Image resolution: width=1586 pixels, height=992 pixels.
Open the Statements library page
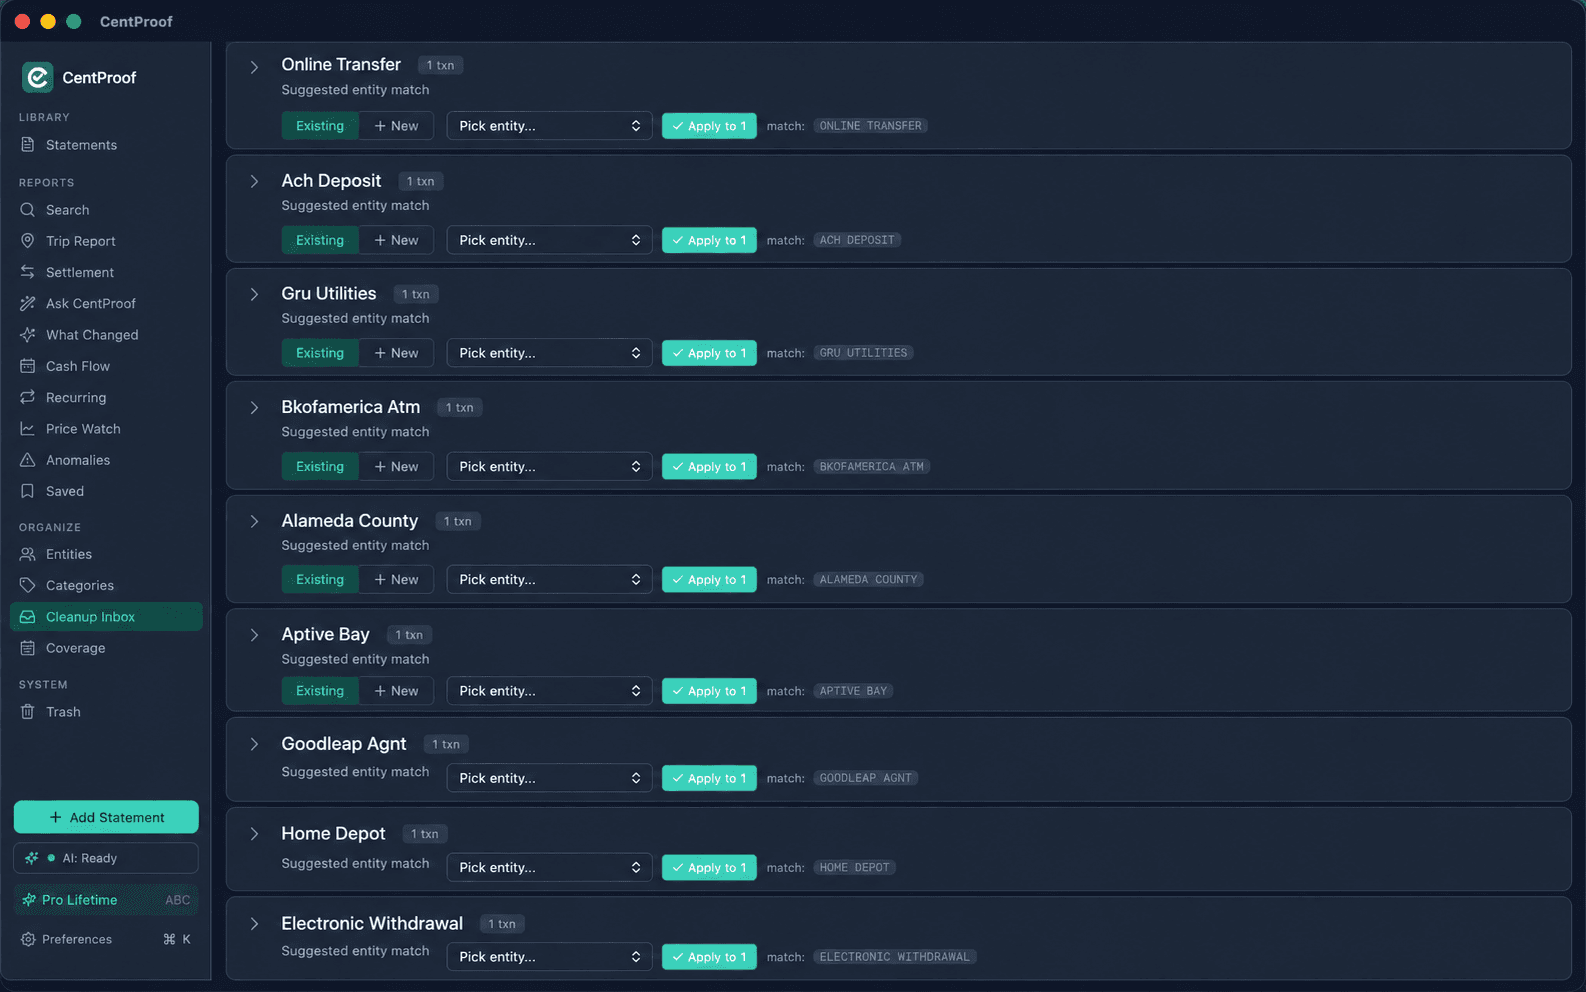(x=106, y=145)
